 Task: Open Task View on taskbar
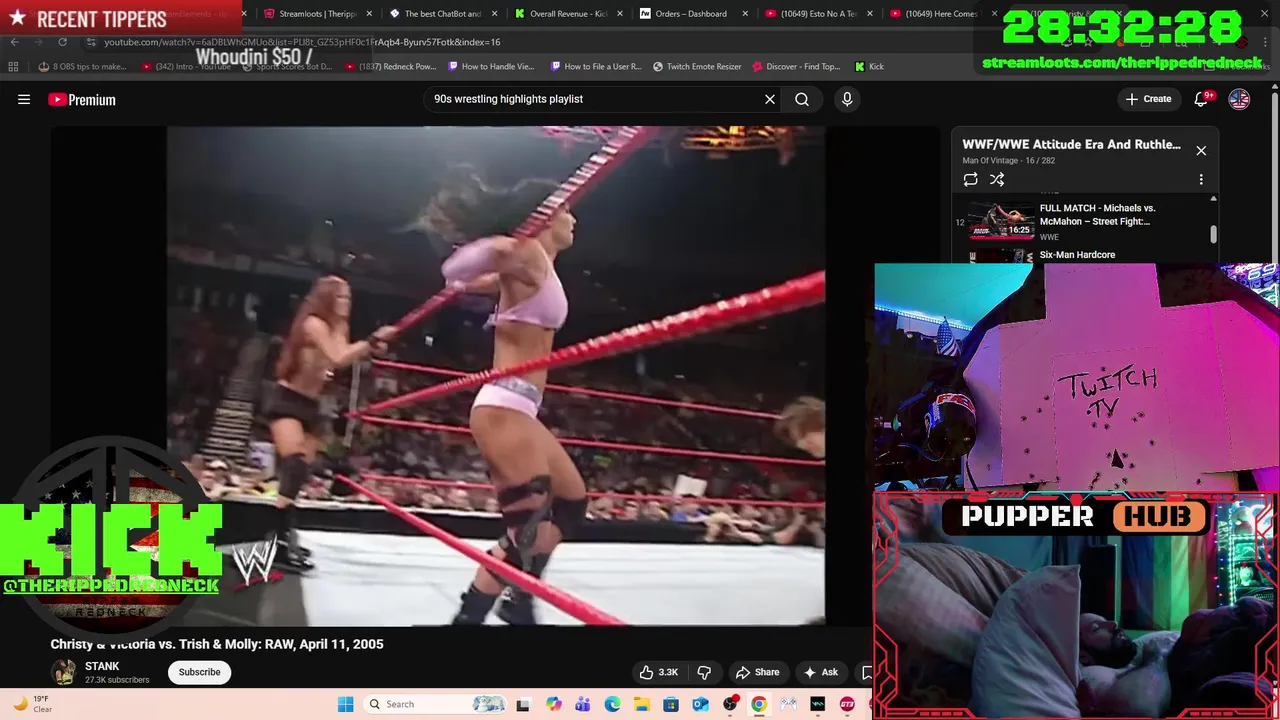522,704
